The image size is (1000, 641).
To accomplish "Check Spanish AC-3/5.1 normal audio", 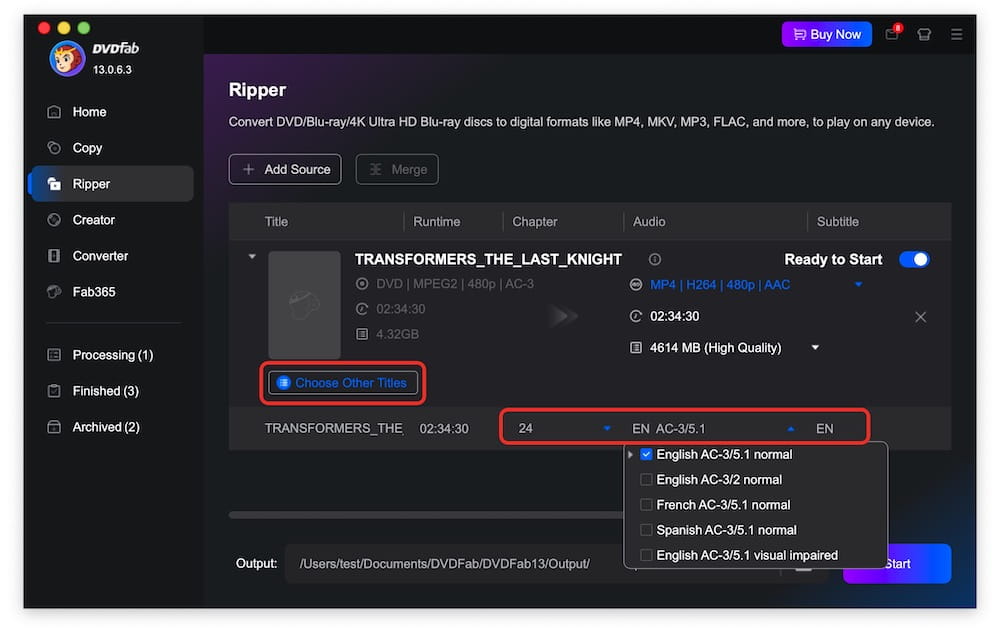I will click(646, 530).
